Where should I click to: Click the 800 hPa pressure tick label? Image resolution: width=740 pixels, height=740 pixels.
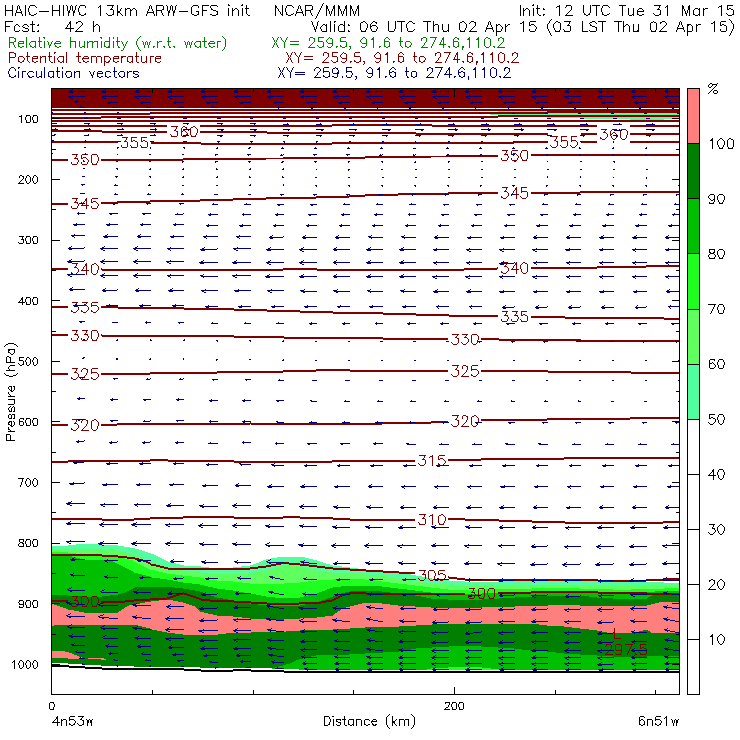pos(28,543)
